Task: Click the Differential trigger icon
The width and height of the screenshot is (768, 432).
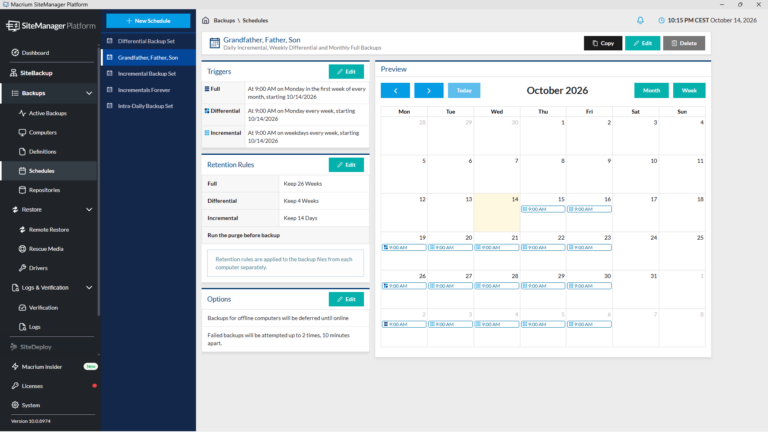Action: point(207,111)
